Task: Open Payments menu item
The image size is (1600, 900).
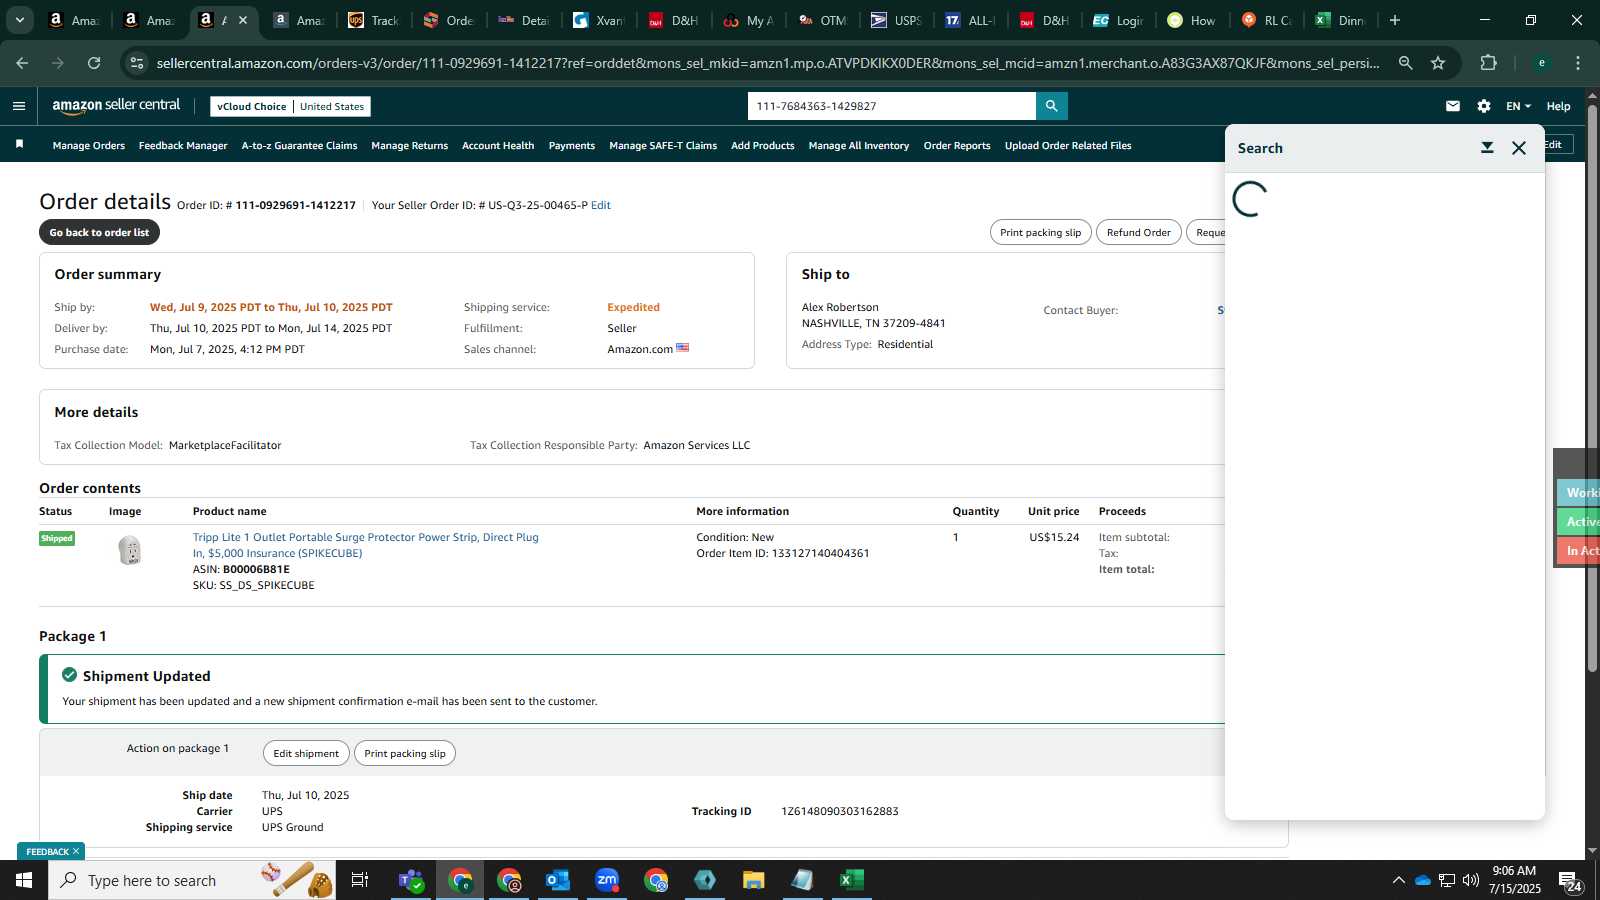Action: tap(572, 146)
